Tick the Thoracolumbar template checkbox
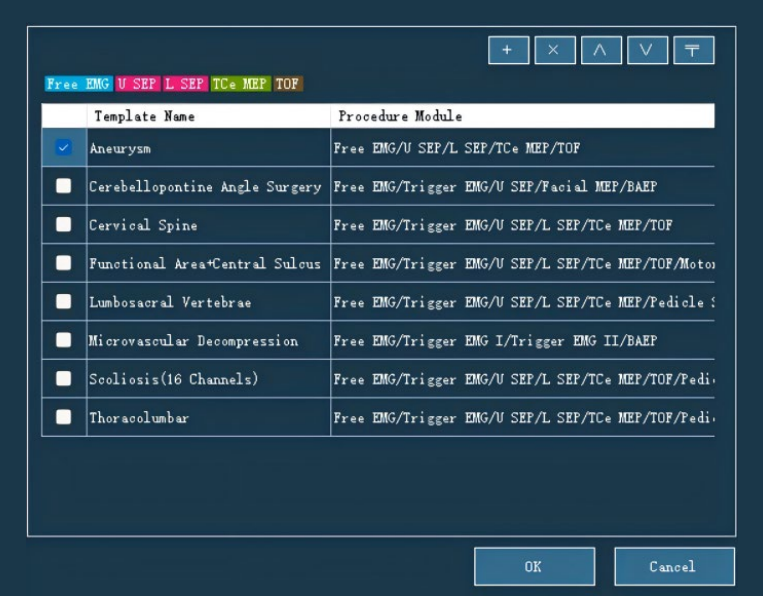Viewport: 764px width, 597px height. [x=64, y=418]
